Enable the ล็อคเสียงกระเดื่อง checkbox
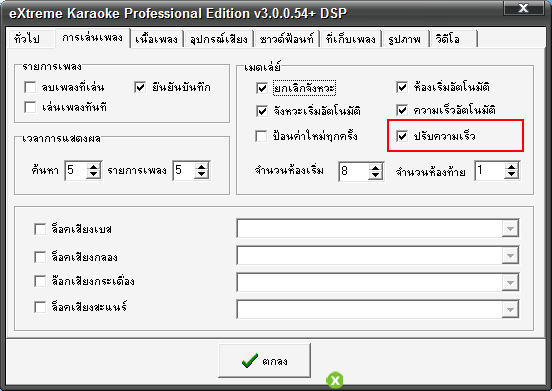Viewport: 552px width, 391px height. (x=40, y=281)
